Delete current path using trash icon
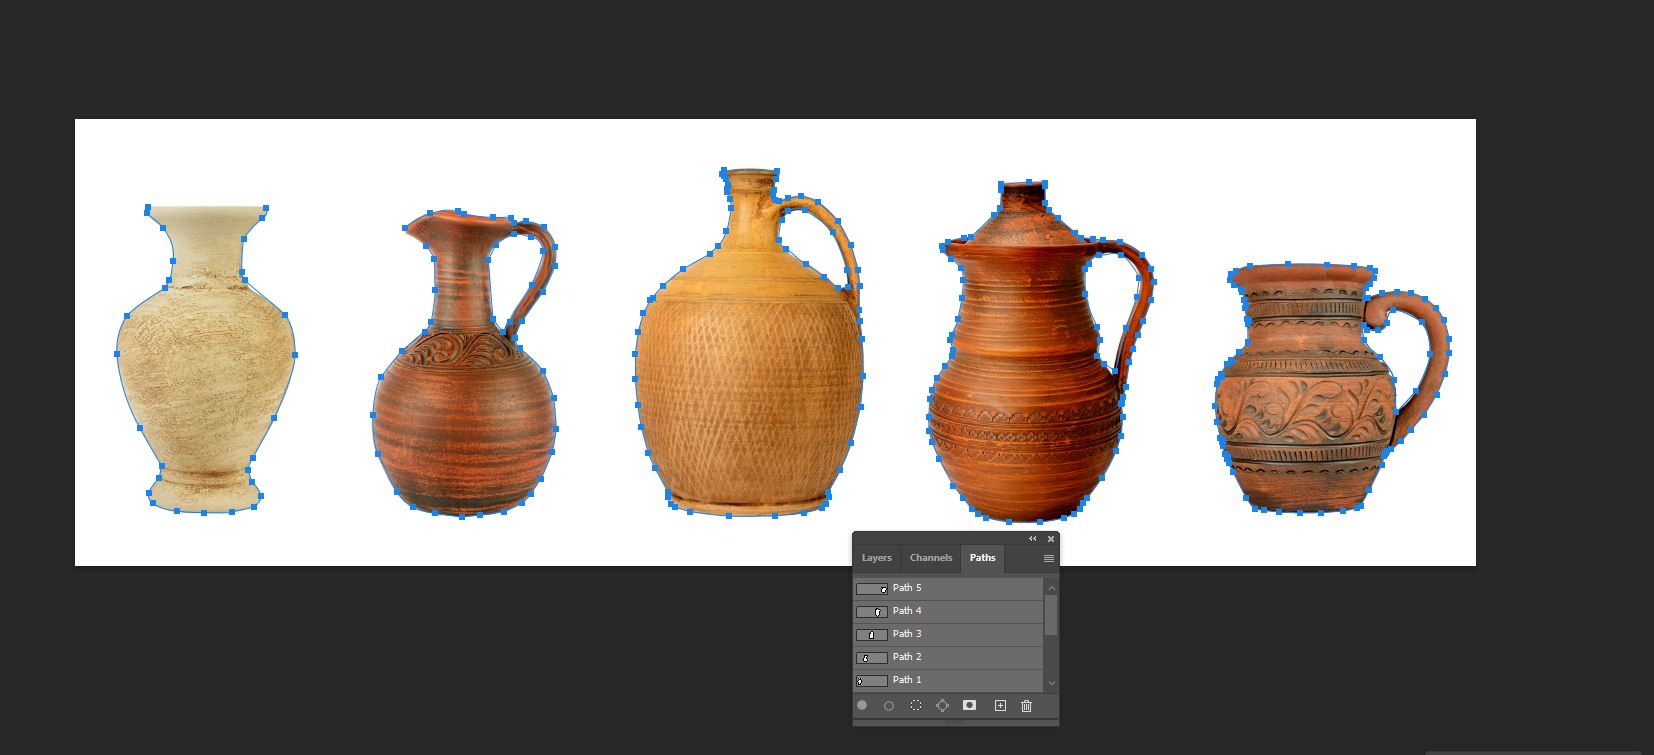1654x755 pixels. point(1026,705)
